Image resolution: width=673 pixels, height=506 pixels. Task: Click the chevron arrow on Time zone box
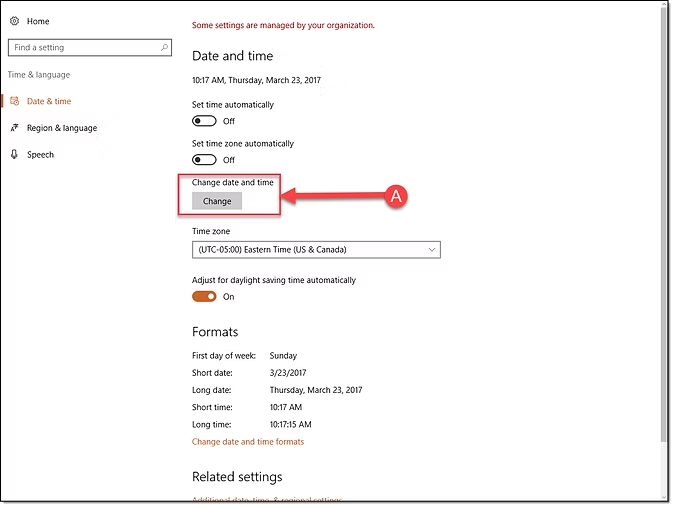click(431, 249)
